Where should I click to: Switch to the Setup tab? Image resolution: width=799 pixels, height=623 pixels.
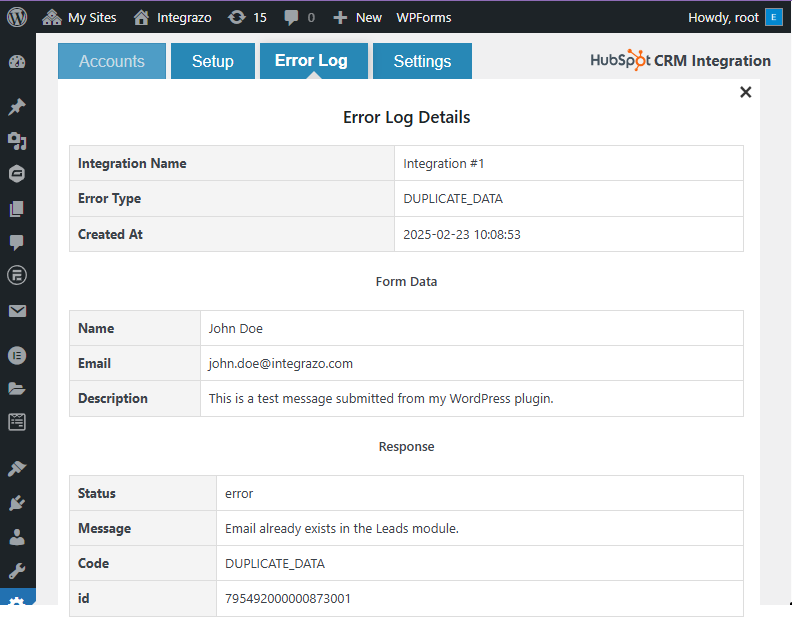(212, 61)
